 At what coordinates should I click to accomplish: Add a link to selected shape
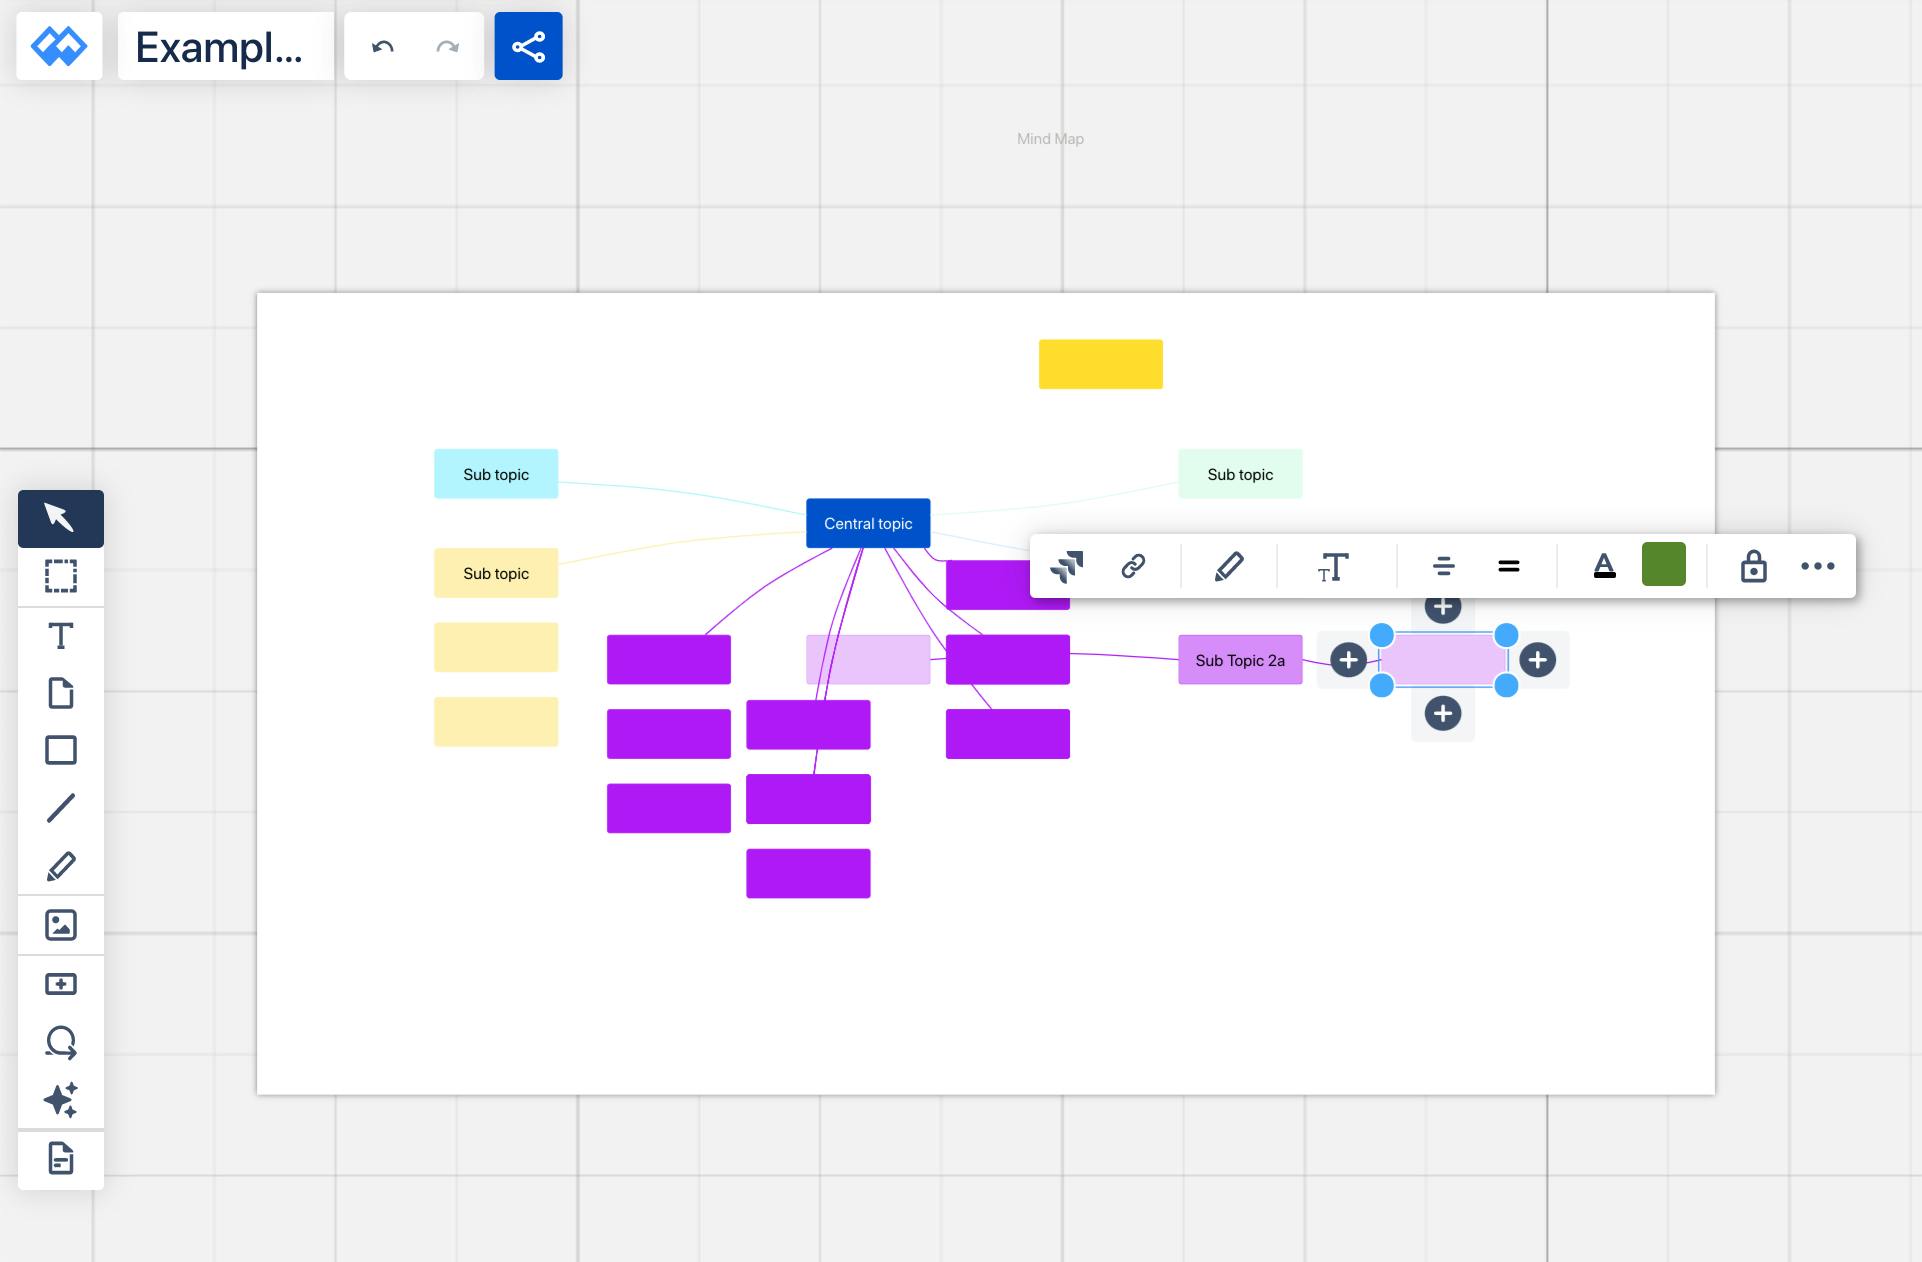[1133, 566]
